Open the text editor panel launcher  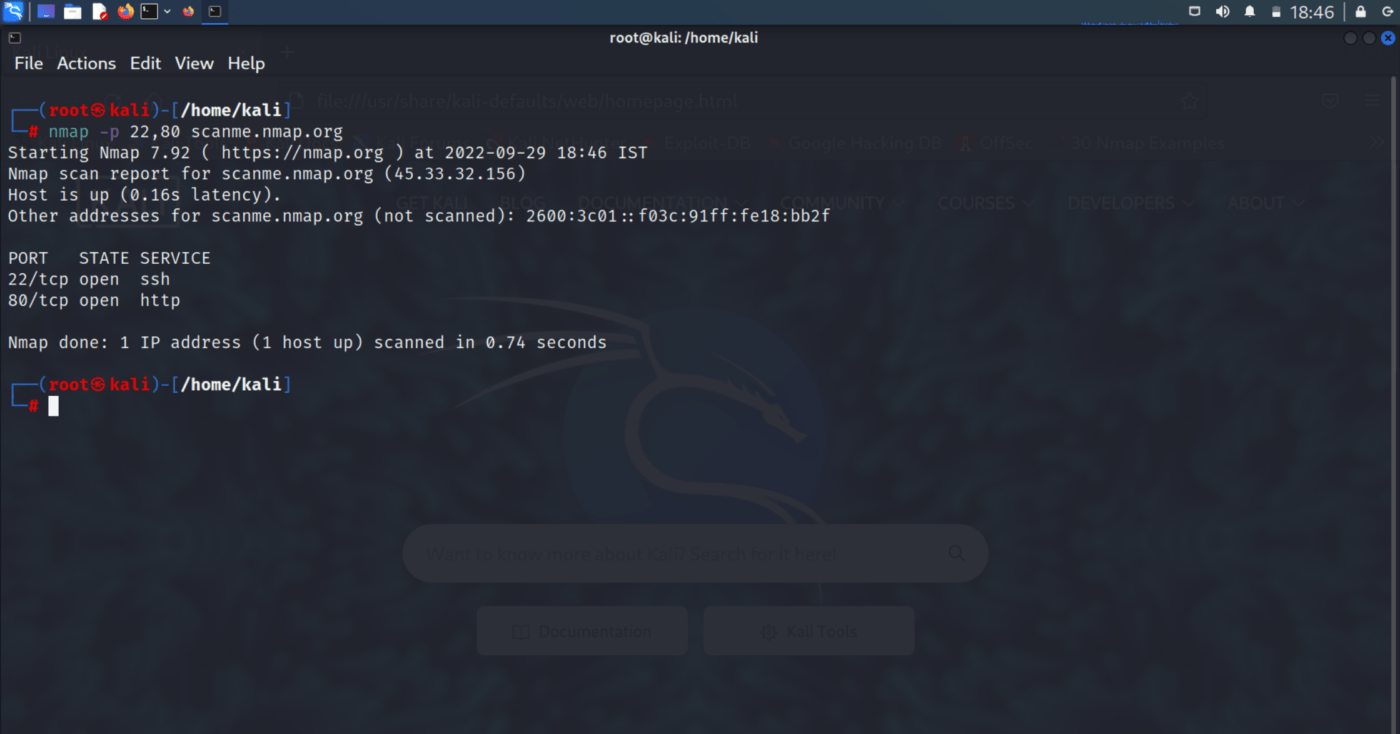[99, 12]
